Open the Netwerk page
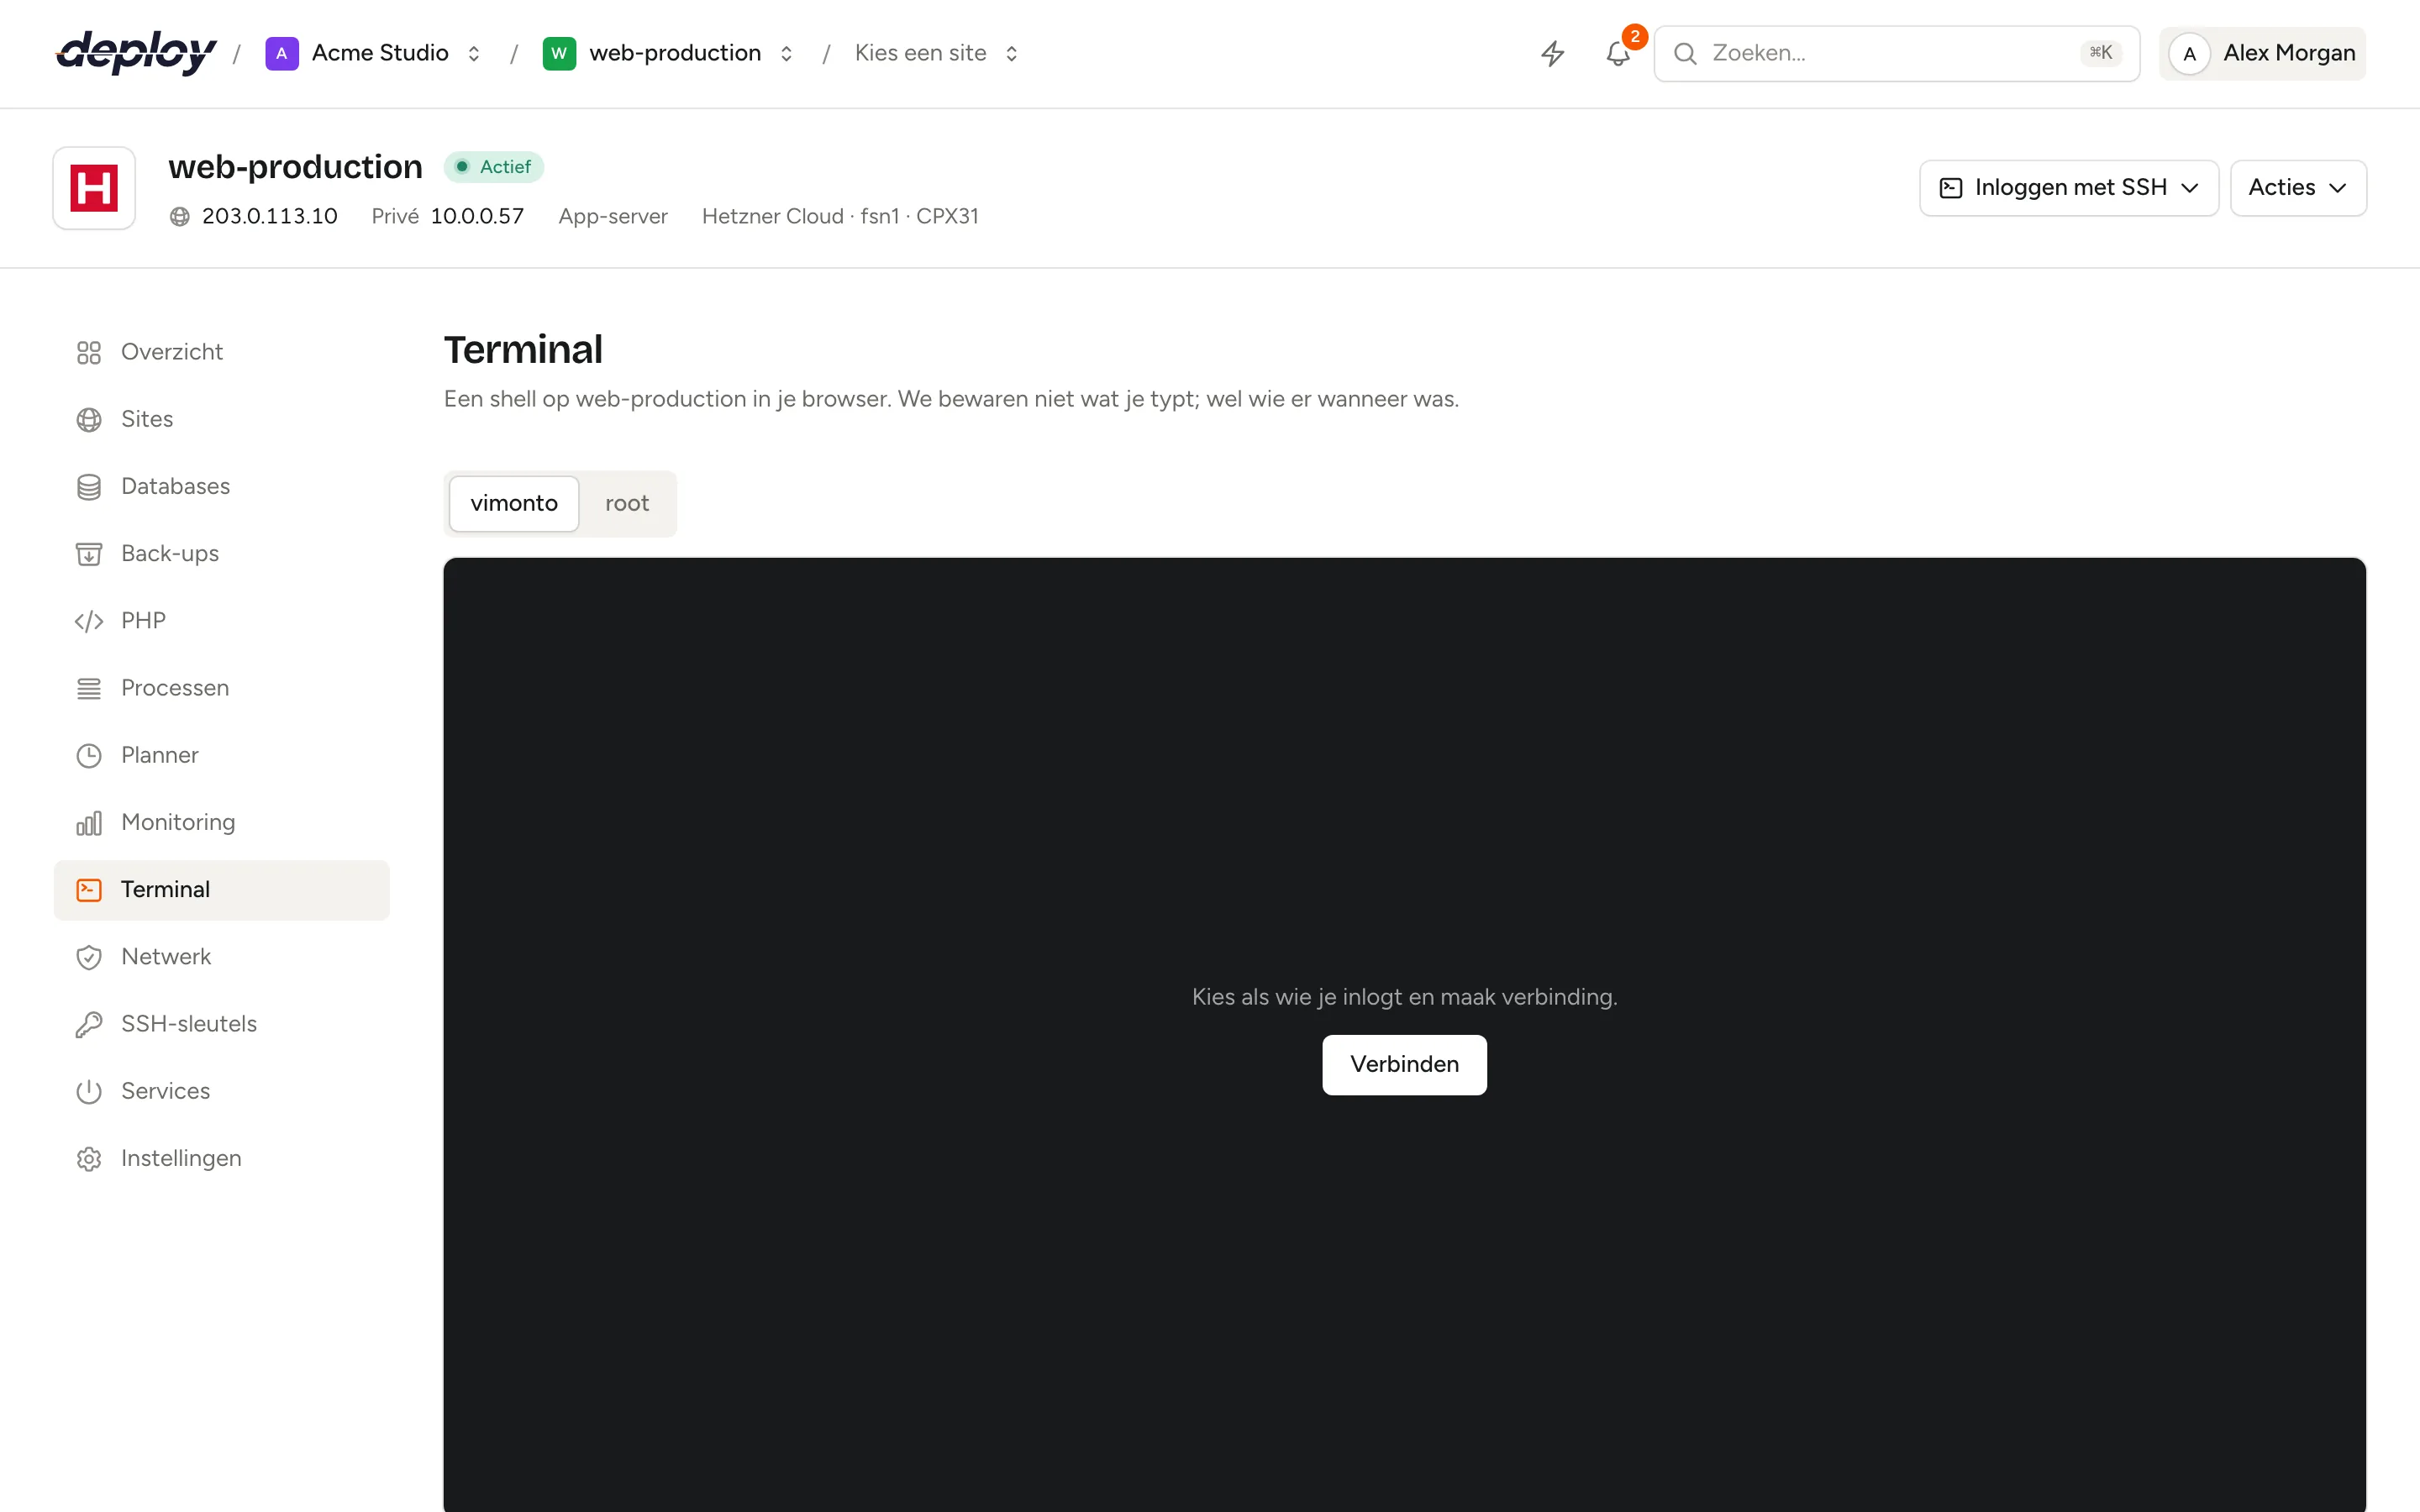This screenshot has width=2420, height=1512. point(222,957)
